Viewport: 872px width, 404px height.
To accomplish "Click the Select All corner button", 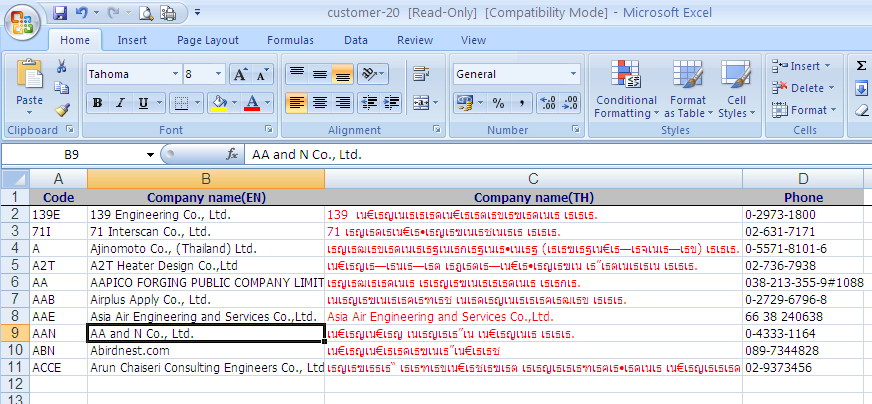I will click(x=14, y=179).
